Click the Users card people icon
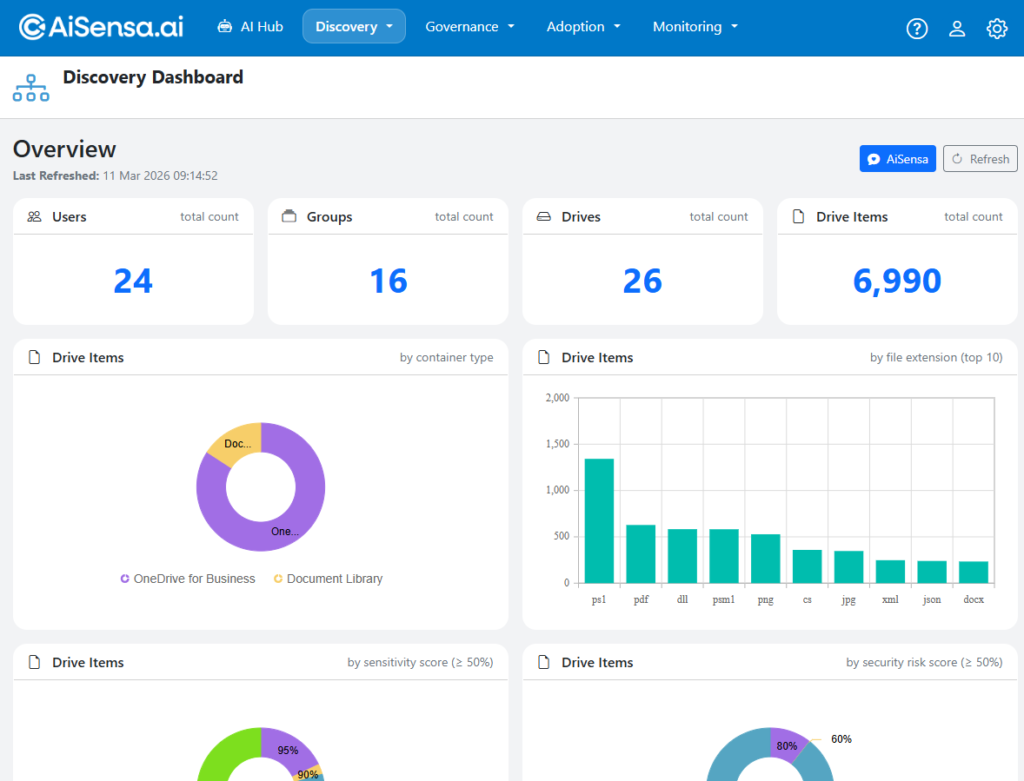 point(34,217)
